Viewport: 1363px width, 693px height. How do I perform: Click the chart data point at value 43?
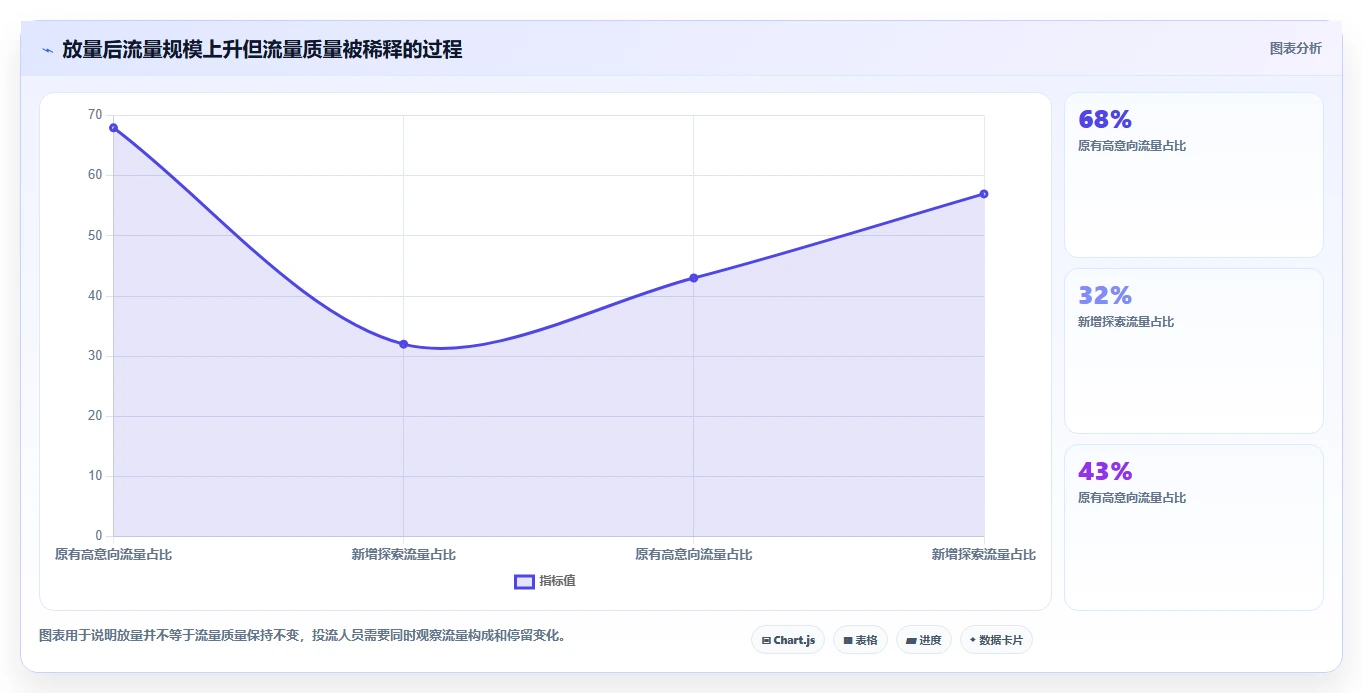[x=693, y=278]
